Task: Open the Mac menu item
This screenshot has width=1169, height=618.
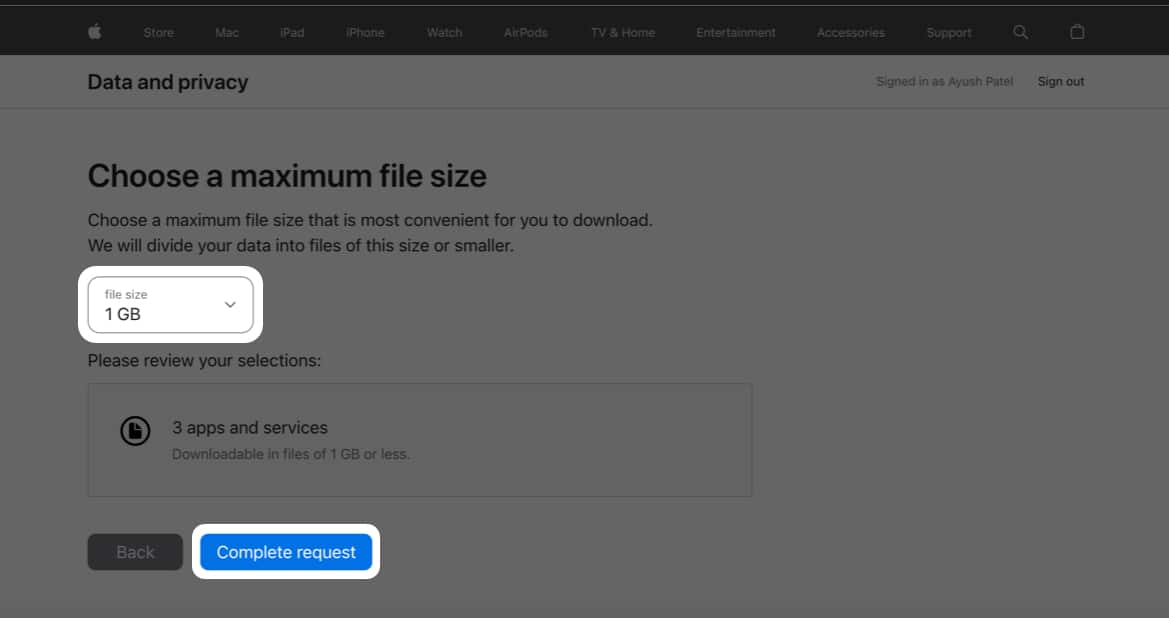Action: [x=227, y=33]
